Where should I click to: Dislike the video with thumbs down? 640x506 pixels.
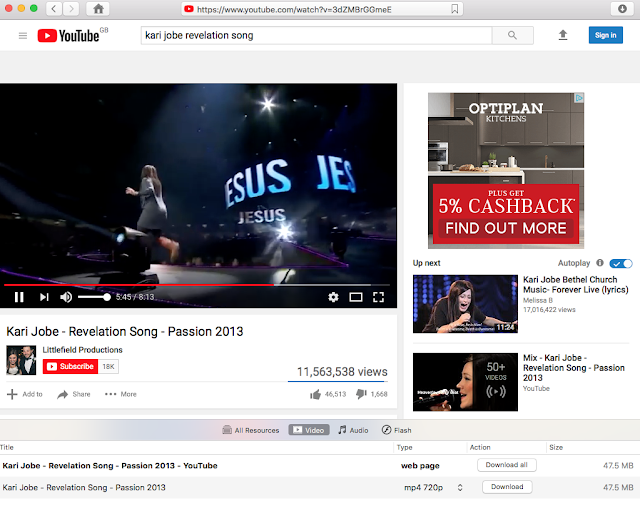(x=361, y=394)
